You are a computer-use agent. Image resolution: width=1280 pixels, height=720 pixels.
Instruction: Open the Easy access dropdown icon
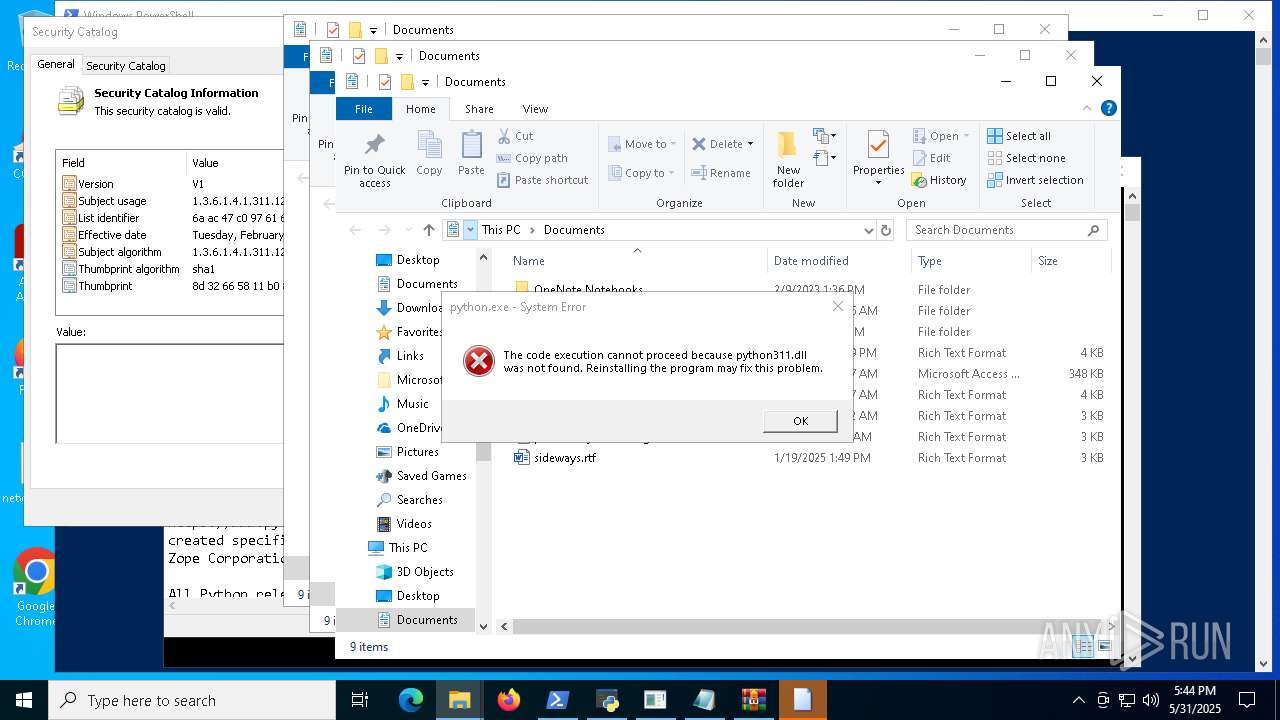pyautogui.click(x=824, y=158)
